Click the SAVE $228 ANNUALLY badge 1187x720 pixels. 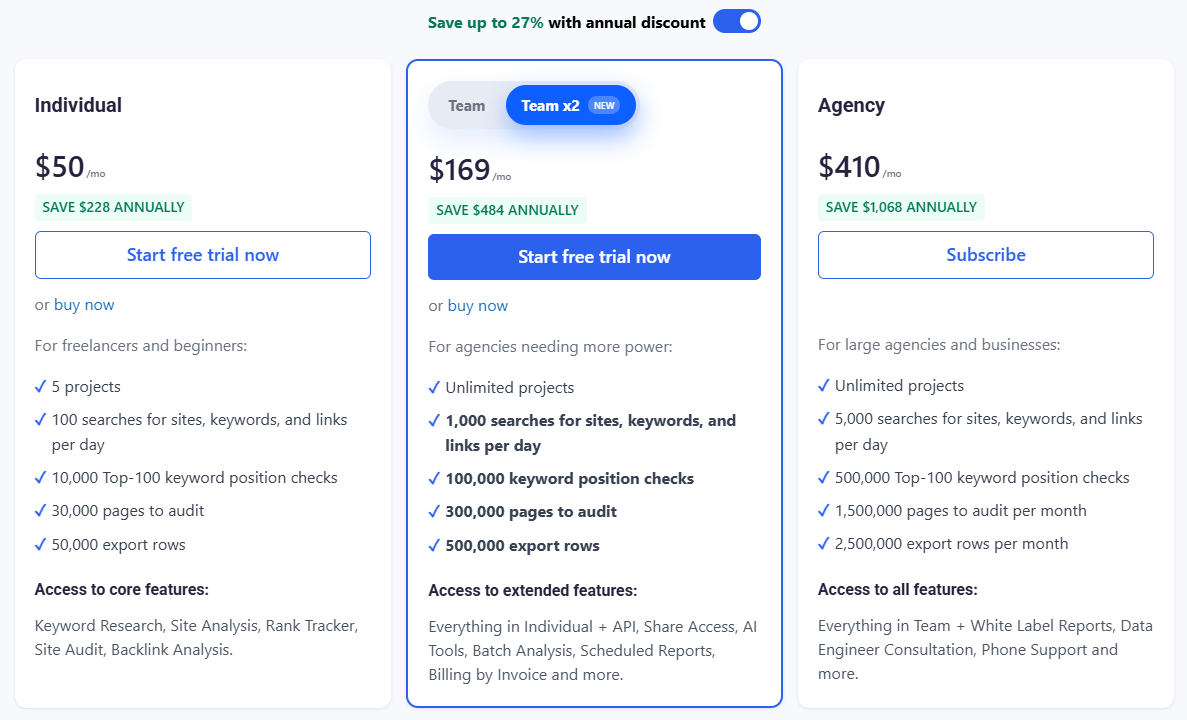click(x=113, y=207)
